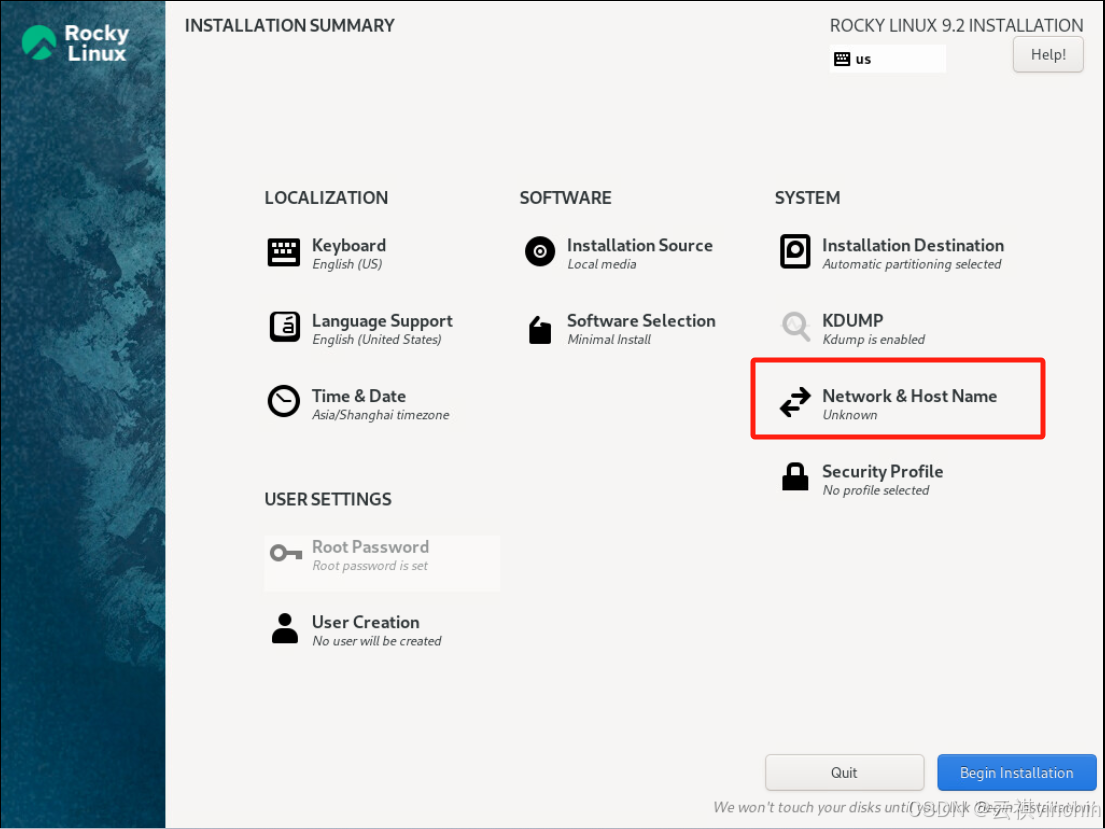Click the LOCALIZATION section heading
1105x829 pixels.
326,198
